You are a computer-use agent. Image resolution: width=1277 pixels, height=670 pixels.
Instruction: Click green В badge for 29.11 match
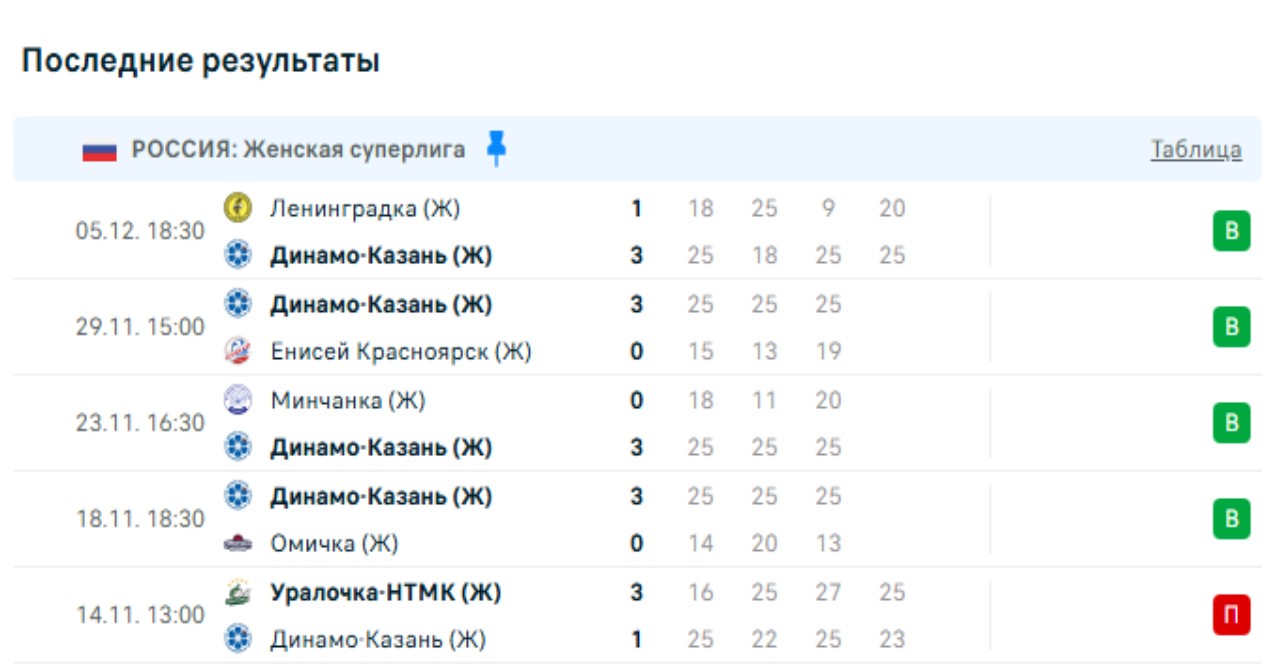point(1231,327)
